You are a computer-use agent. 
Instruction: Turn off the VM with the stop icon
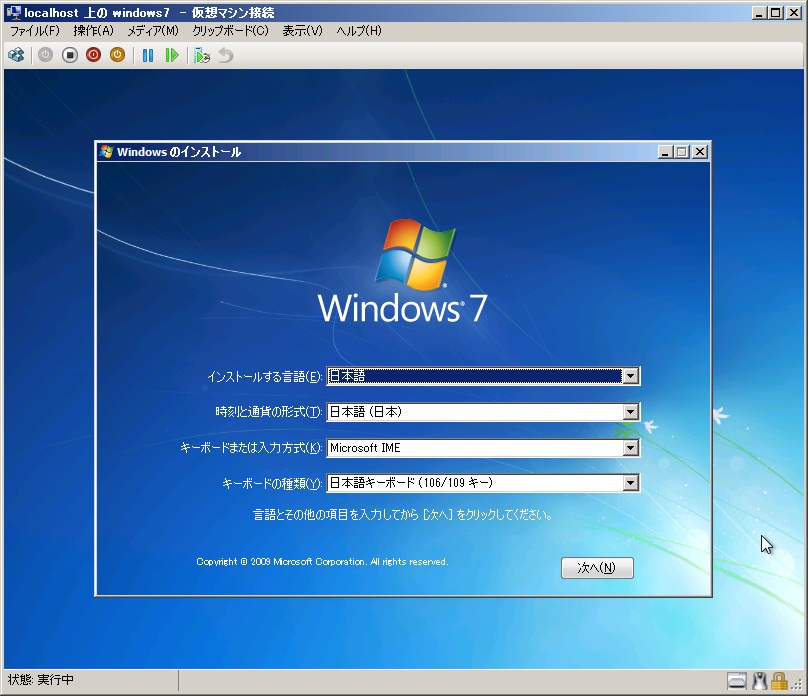click(70, 55)
